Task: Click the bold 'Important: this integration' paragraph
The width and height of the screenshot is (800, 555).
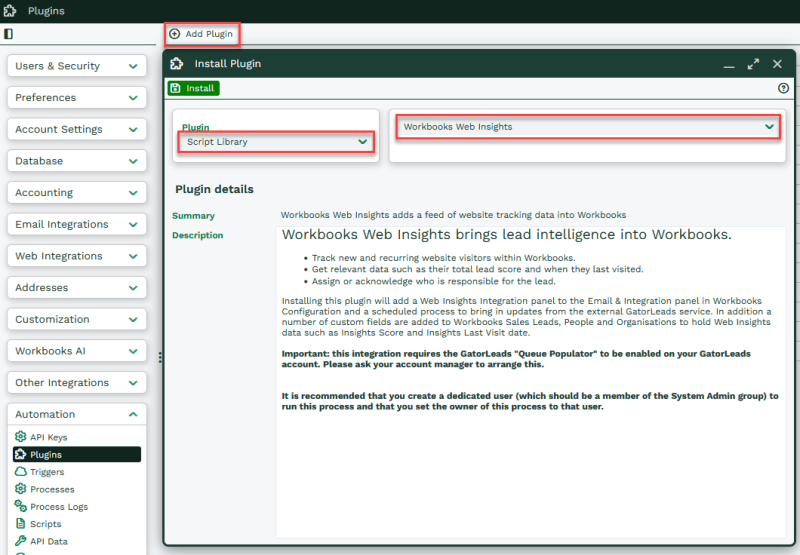Action: click(516, 359)
